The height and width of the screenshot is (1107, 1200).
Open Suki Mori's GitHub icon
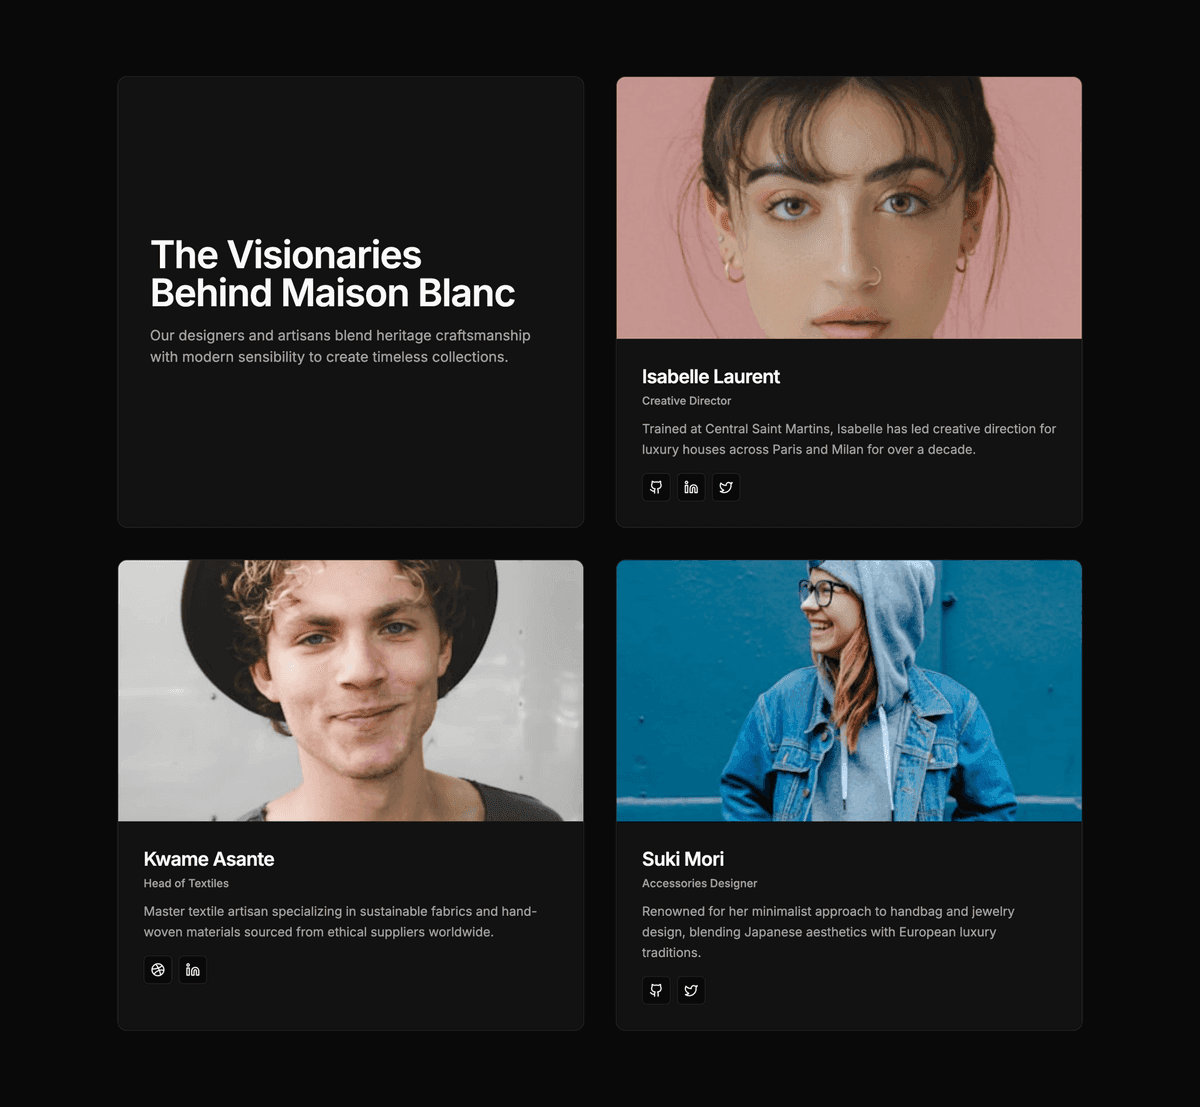pyautogui.click(x=656, y=990)
